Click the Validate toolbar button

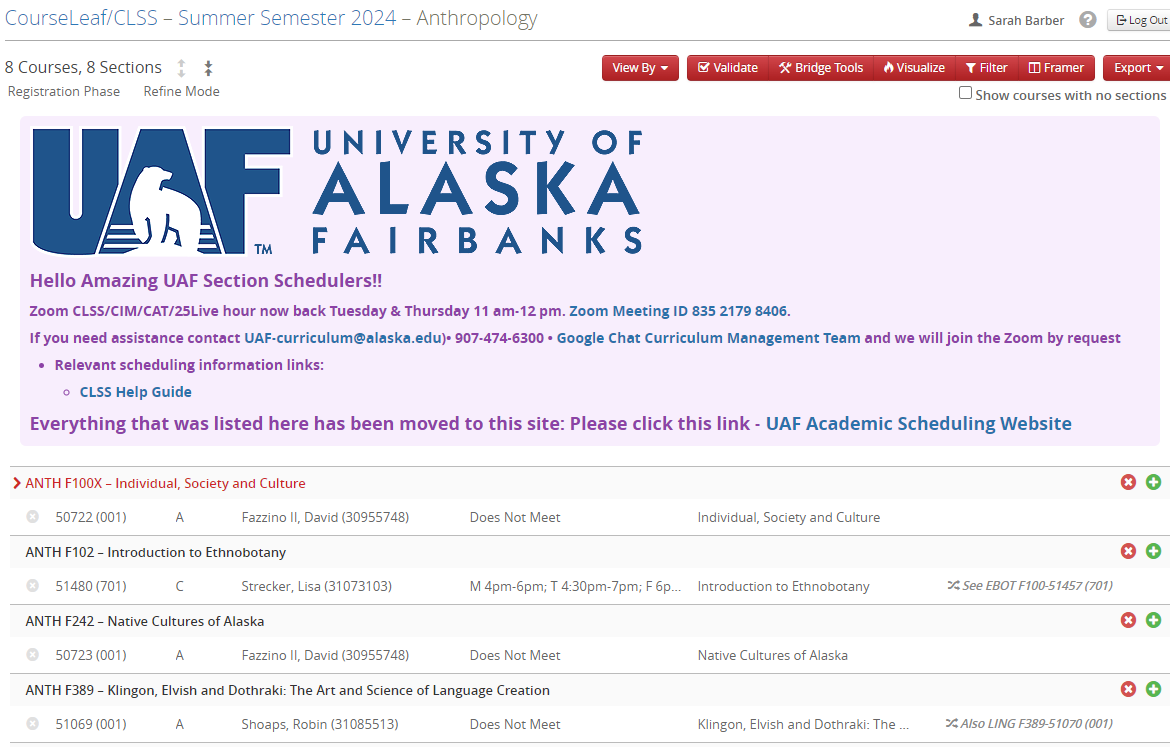pyautogui.click(x=727, y=68)
